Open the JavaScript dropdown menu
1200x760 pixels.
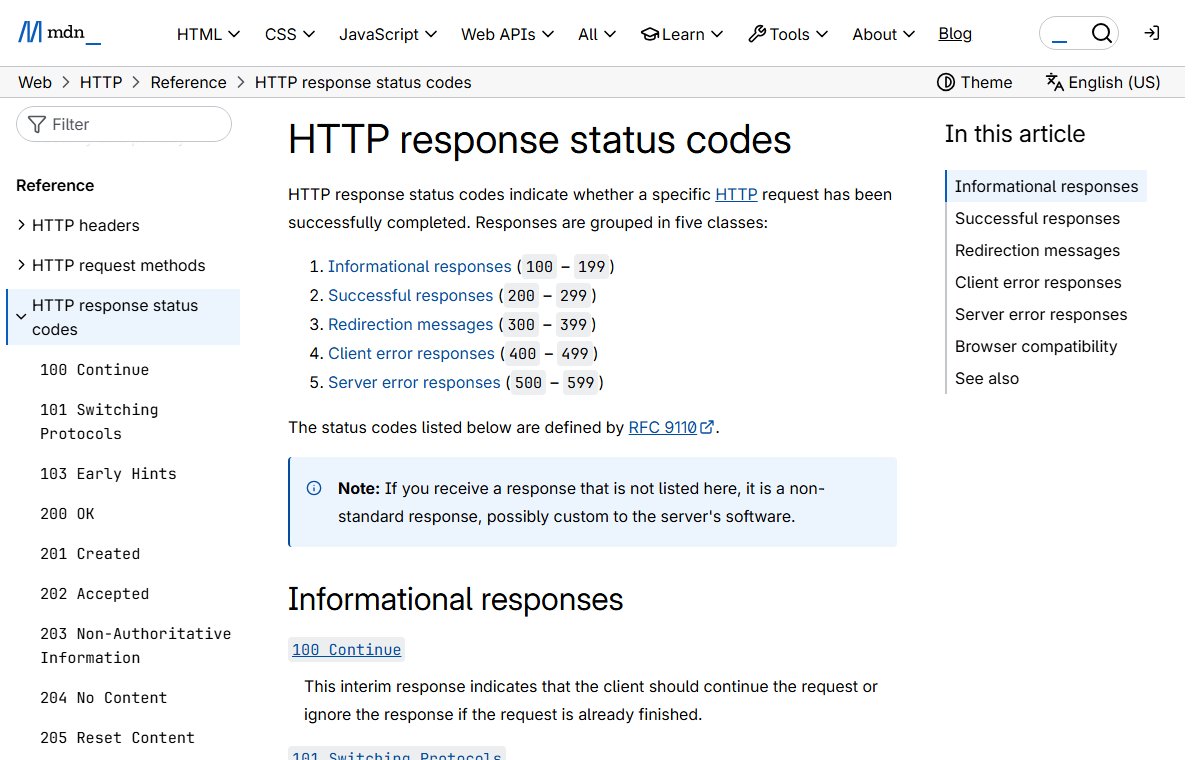388,34
